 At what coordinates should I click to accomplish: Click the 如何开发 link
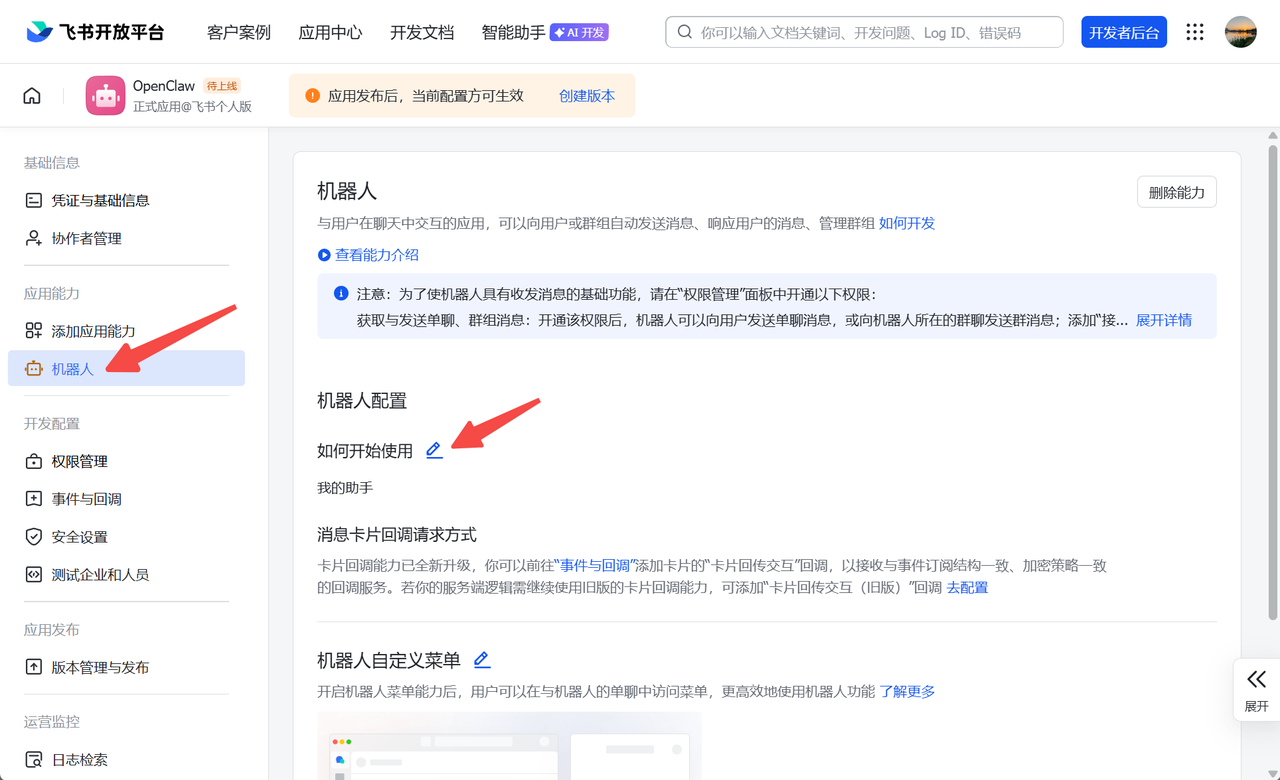click(x=907, y=223)
